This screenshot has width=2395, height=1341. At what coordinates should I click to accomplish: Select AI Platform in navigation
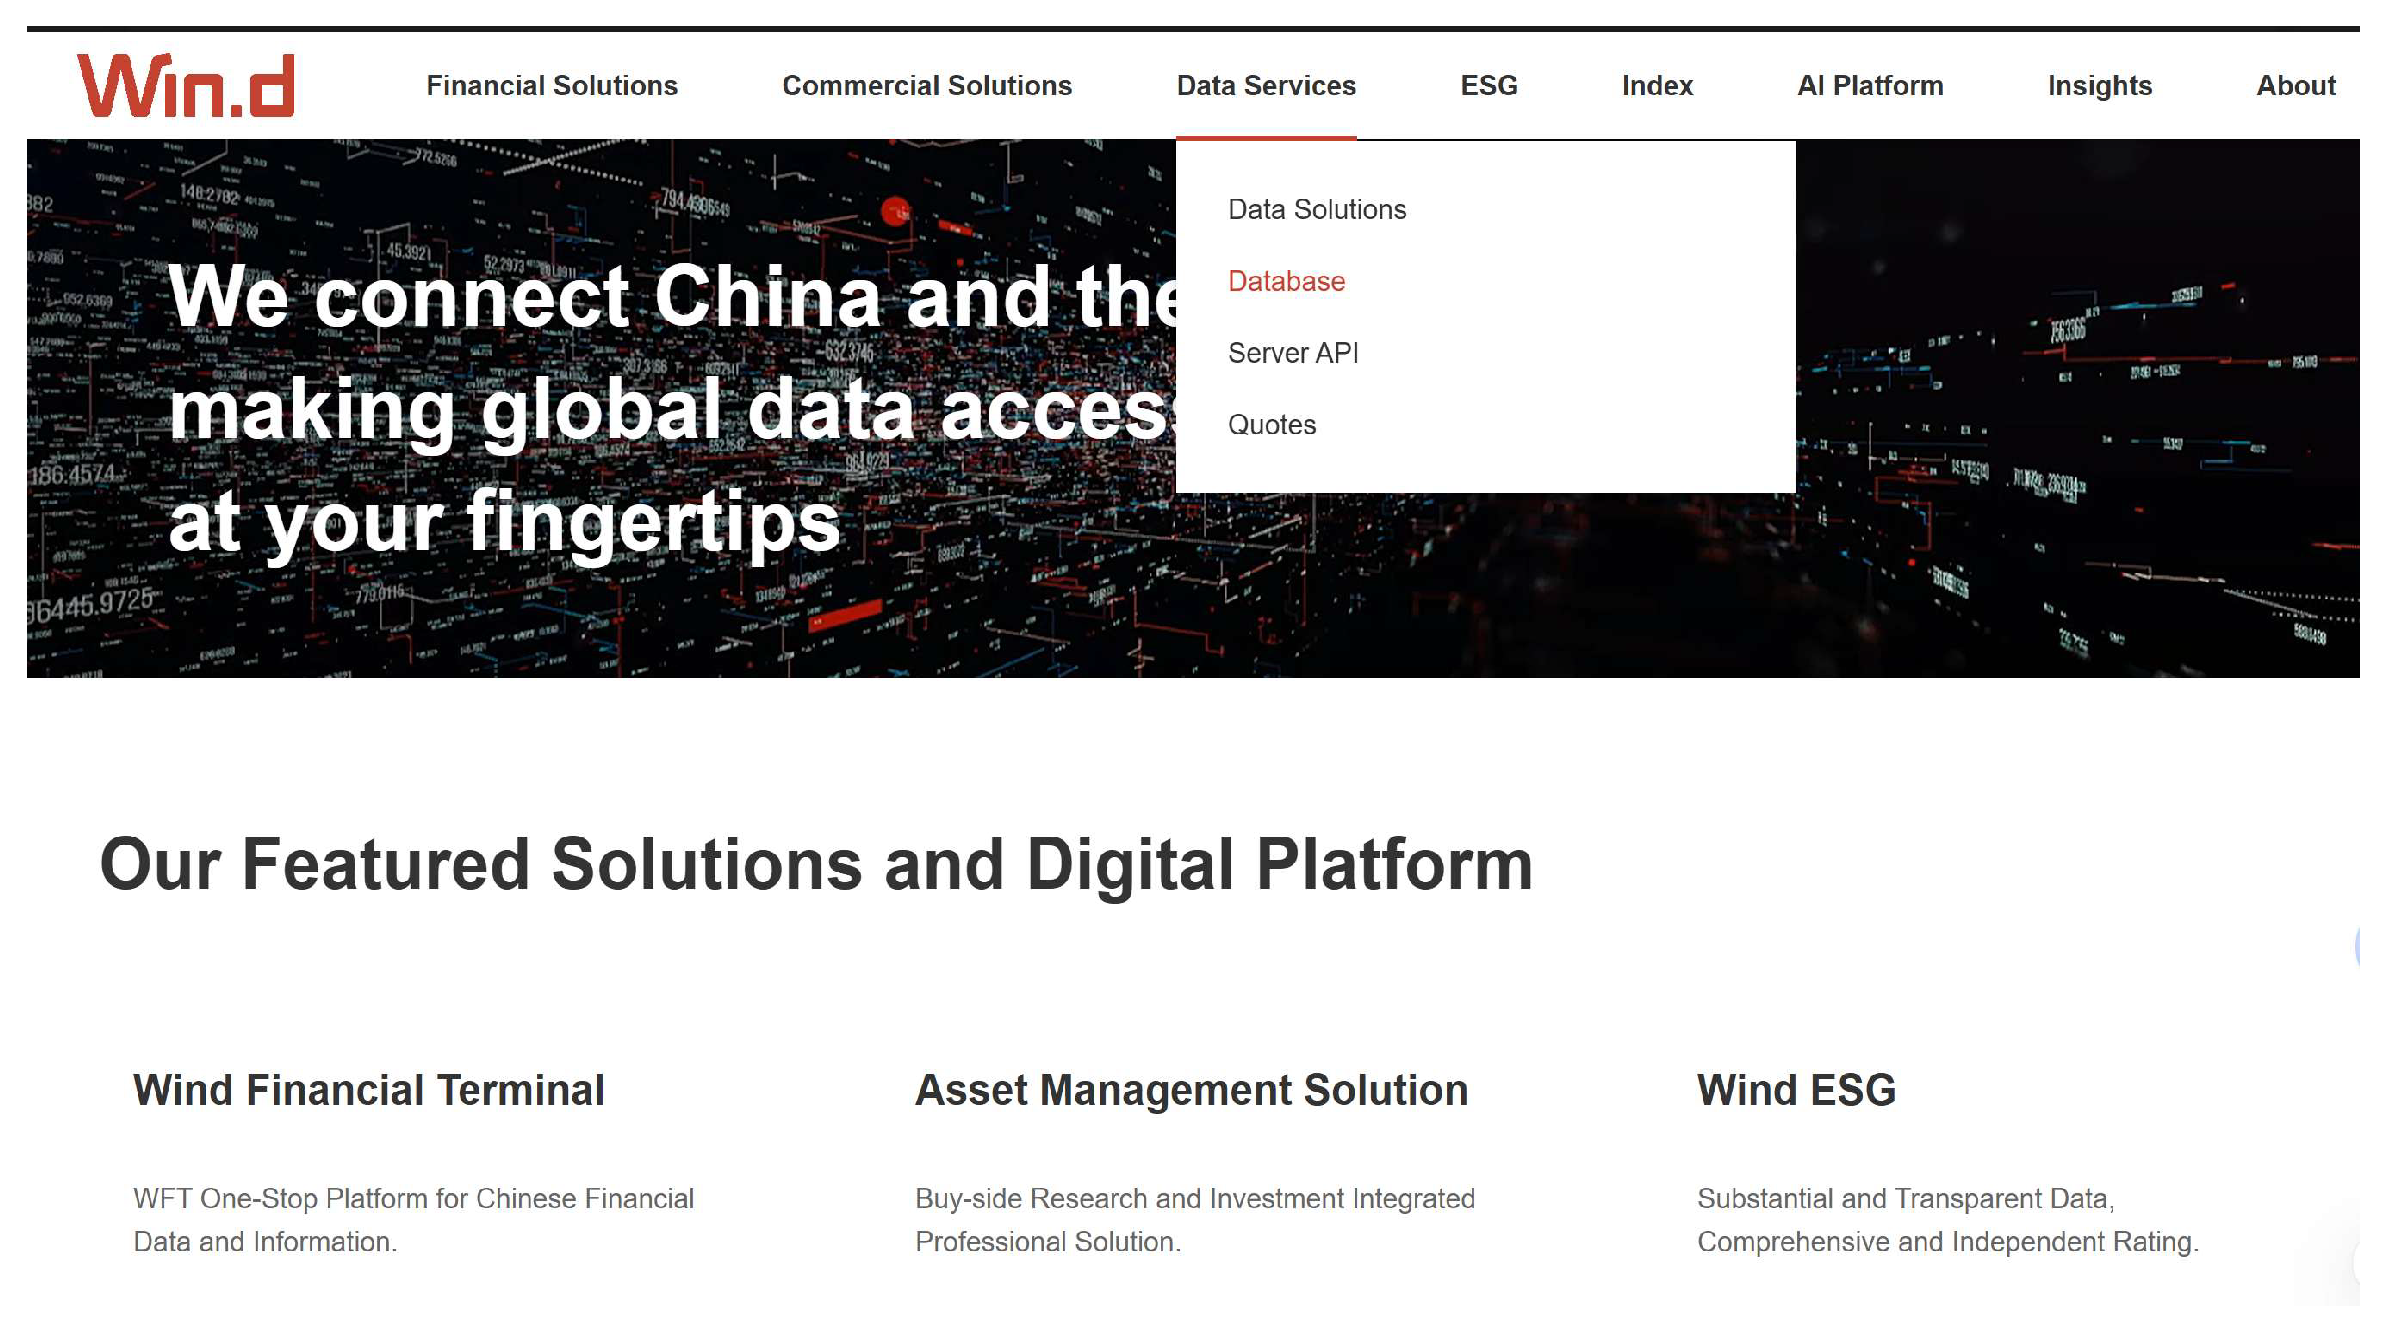(x=1869, y=86)
